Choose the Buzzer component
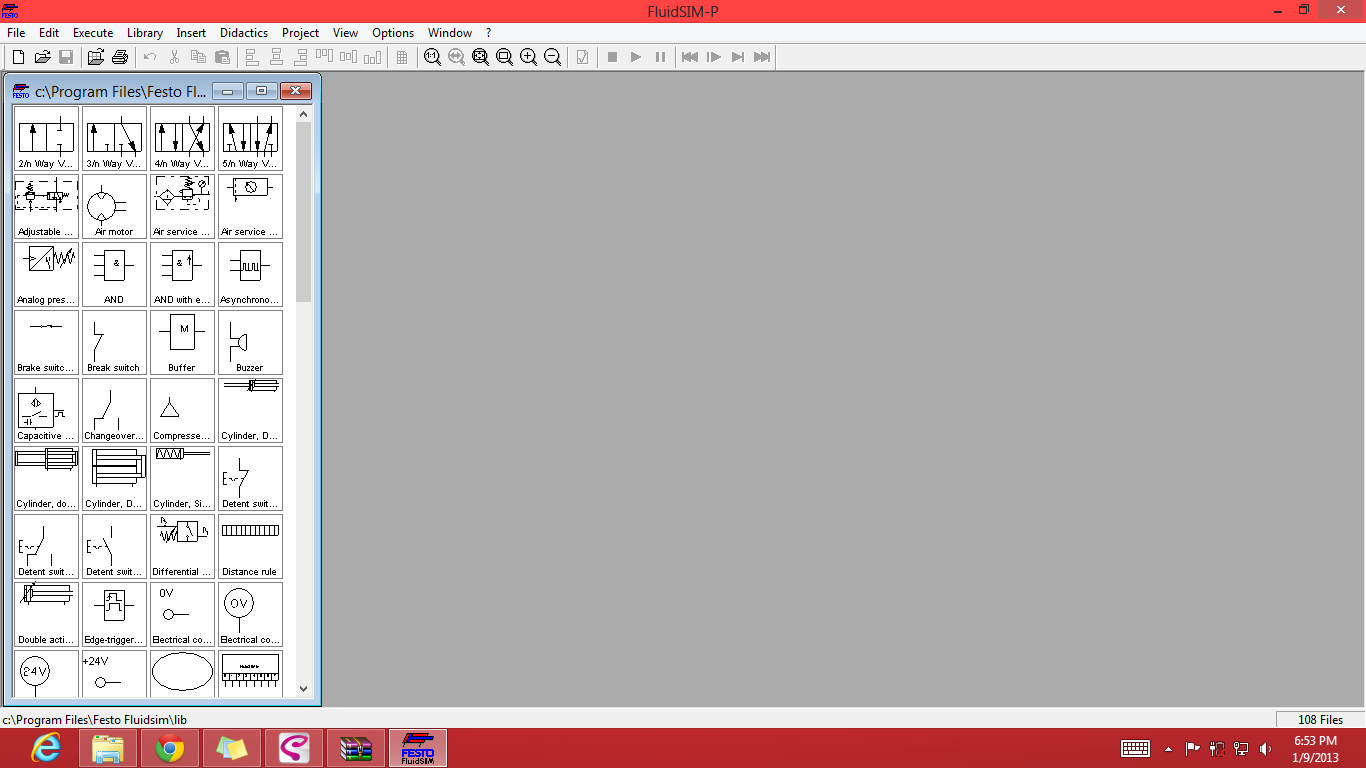Viewport: 1366px width, 768px height. pos(250,343)
